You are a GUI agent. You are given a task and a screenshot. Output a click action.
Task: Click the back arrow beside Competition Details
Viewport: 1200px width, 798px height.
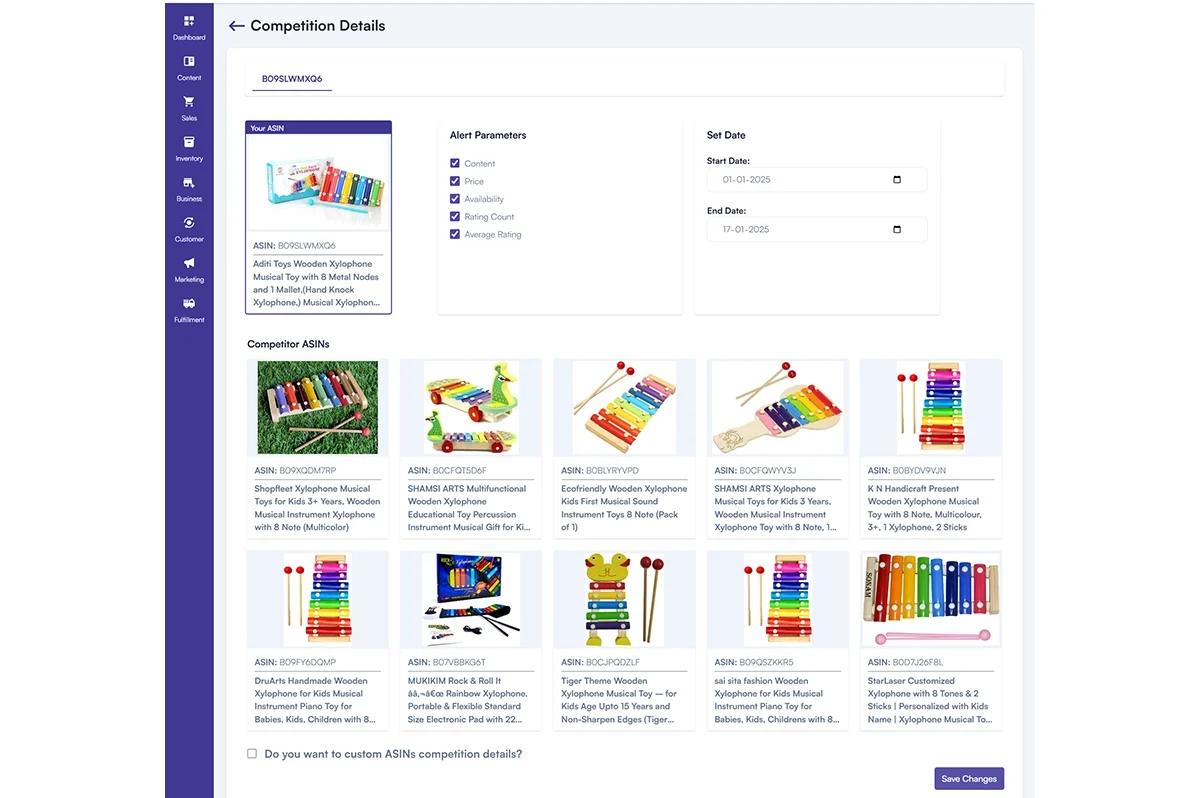(x=236, y=26)
